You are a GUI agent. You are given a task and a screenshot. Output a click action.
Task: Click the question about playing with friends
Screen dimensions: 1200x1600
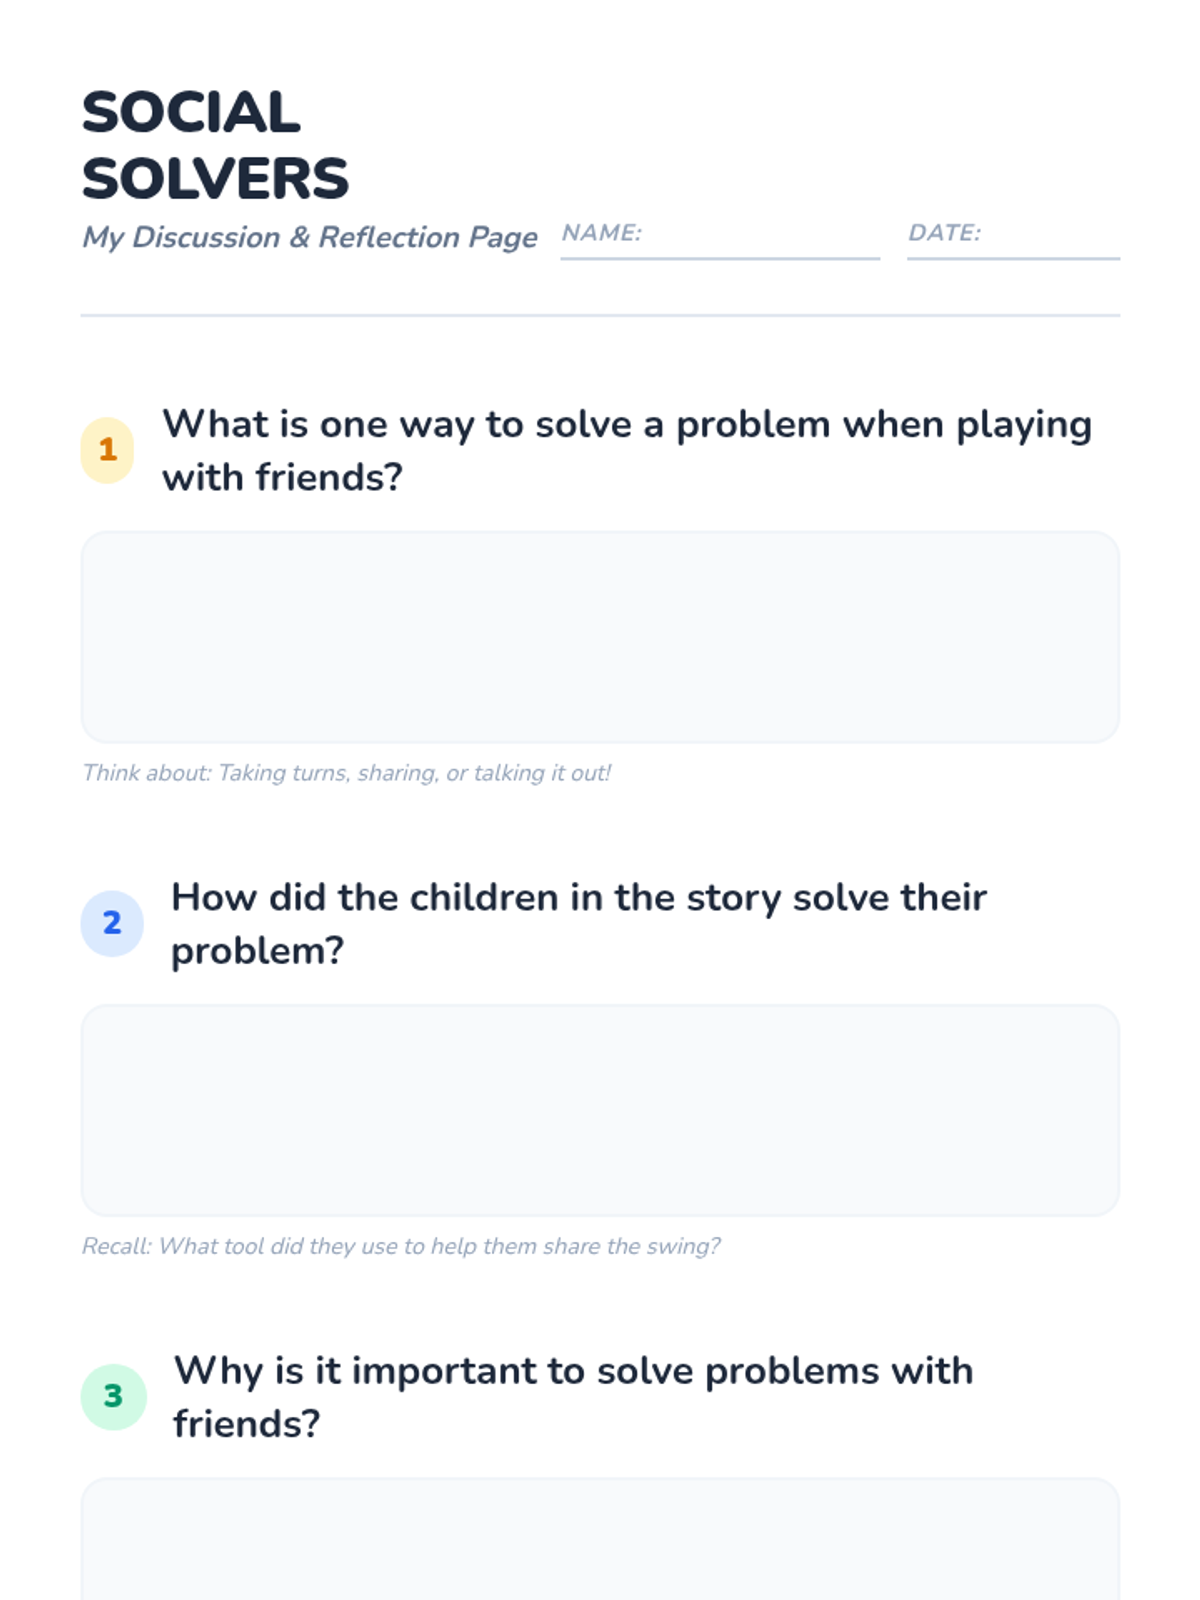tap(627, 450)
